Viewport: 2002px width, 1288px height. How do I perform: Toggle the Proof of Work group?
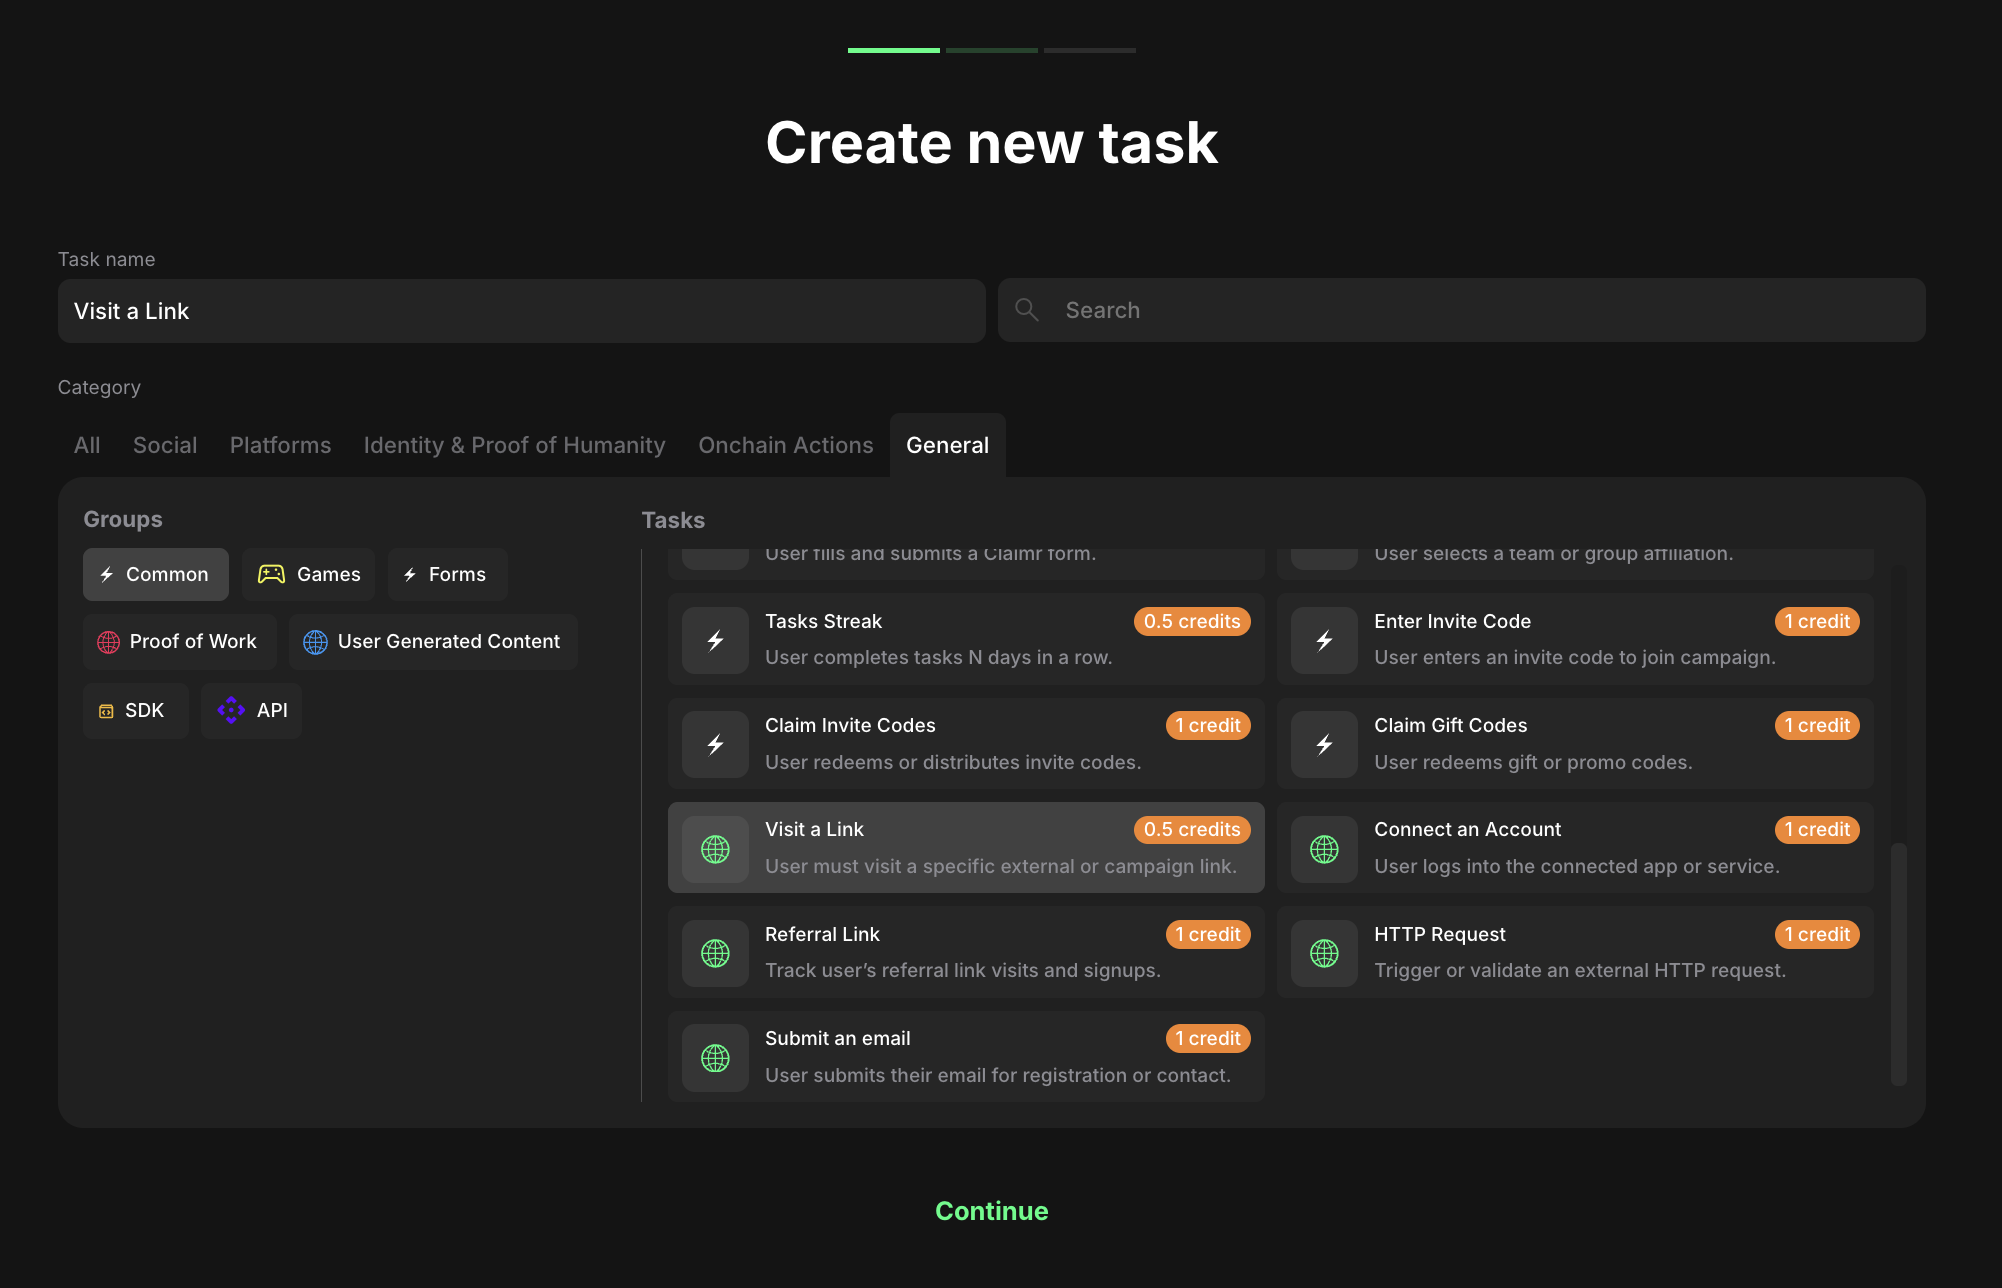[179, 642]
